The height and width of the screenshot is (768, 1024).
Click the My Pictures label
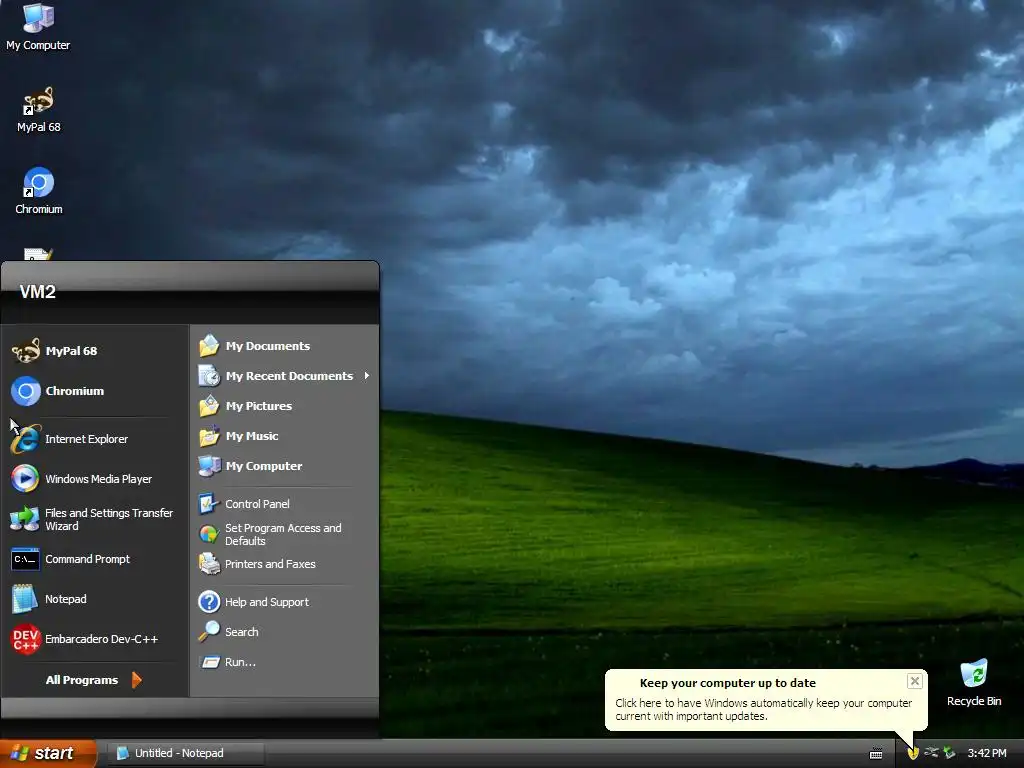click(259, 406)
